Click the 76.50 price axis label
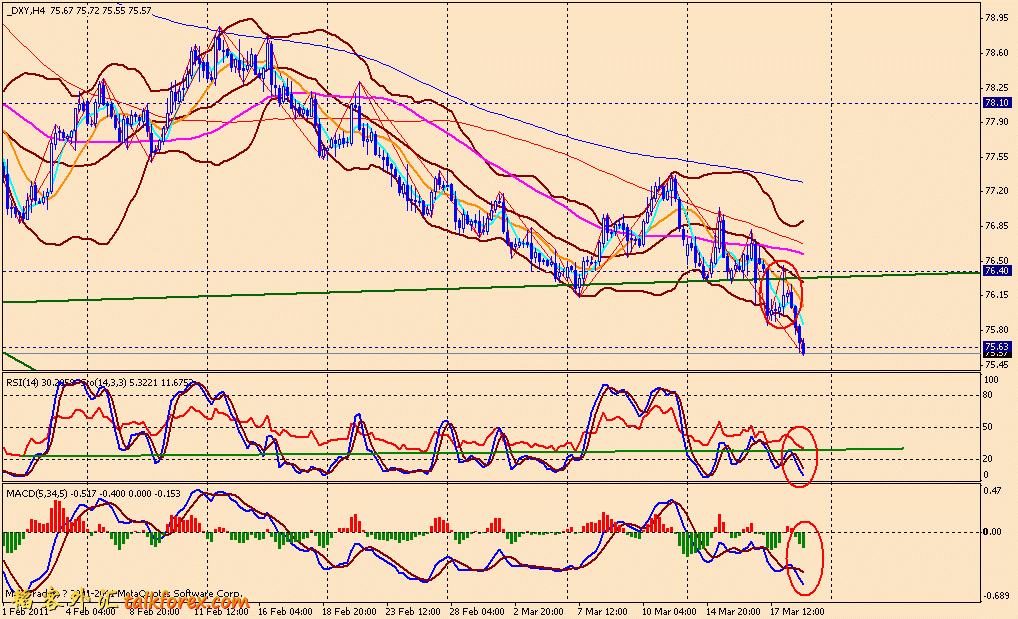Viewport: 1018px width, 619px height. 996,260
